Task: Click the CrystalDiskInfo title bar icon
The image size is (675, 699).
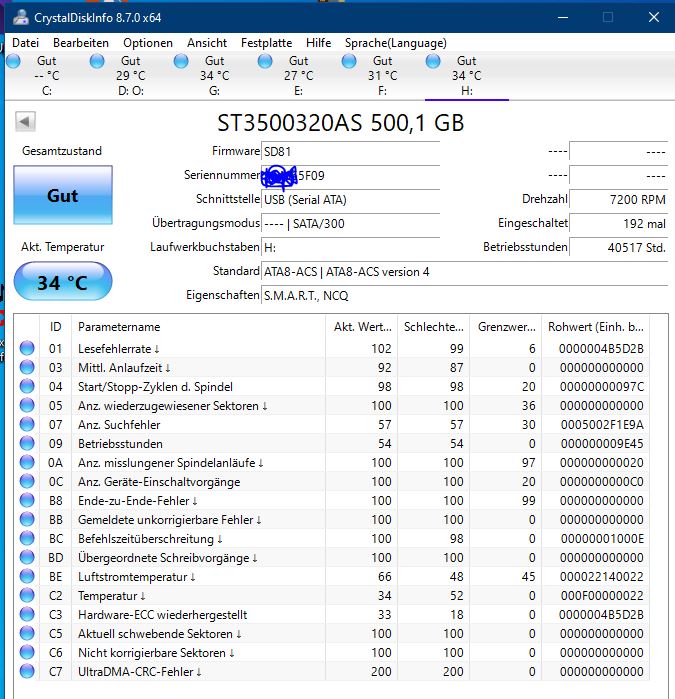Action: [x=21, y=17]
